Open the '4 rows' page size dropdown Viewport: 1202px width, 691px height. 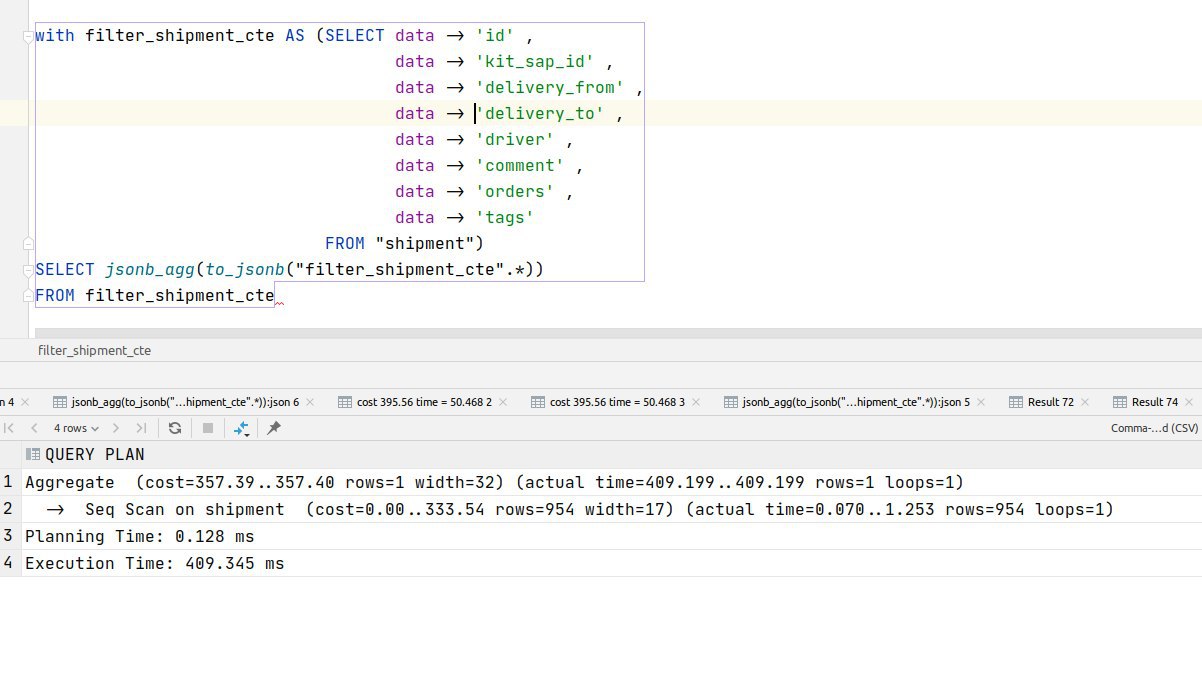(x=76, y=428)
